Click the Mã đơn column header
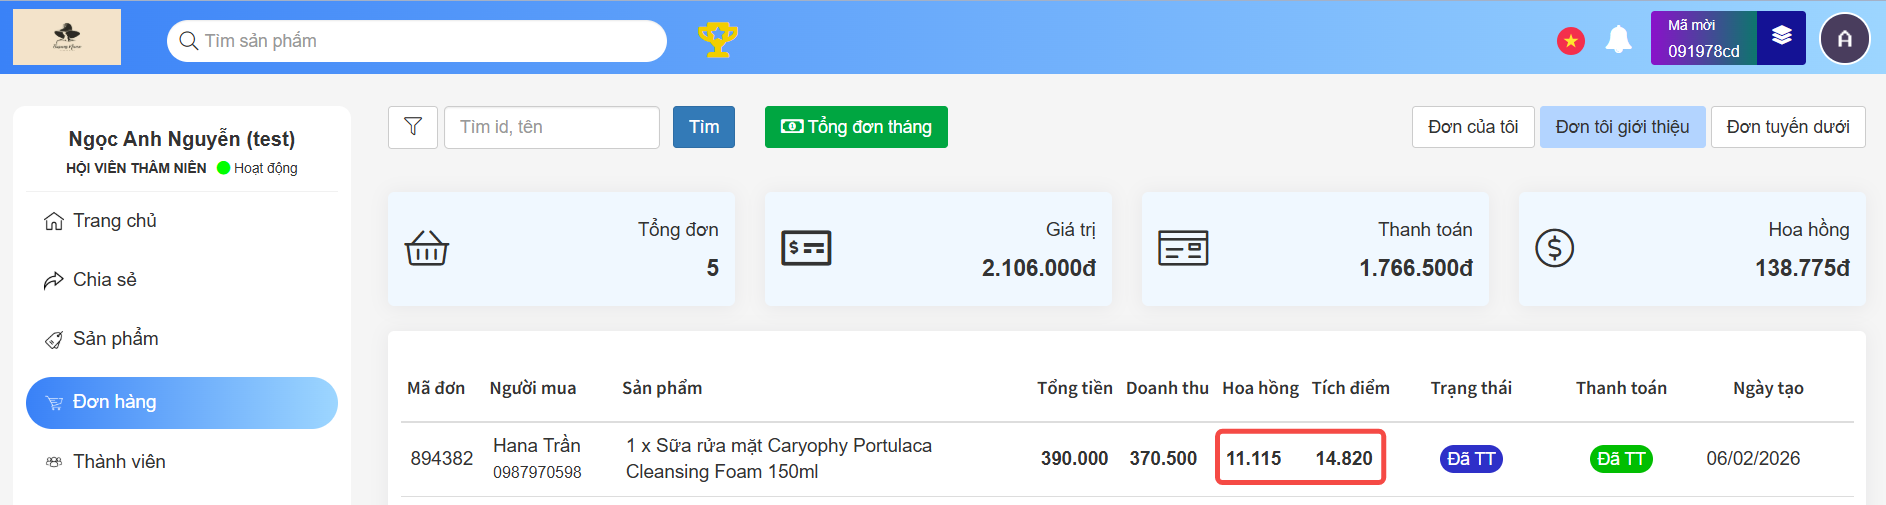Image resolution: width=1886 pixels, height=505 pixels. (436, 389)
